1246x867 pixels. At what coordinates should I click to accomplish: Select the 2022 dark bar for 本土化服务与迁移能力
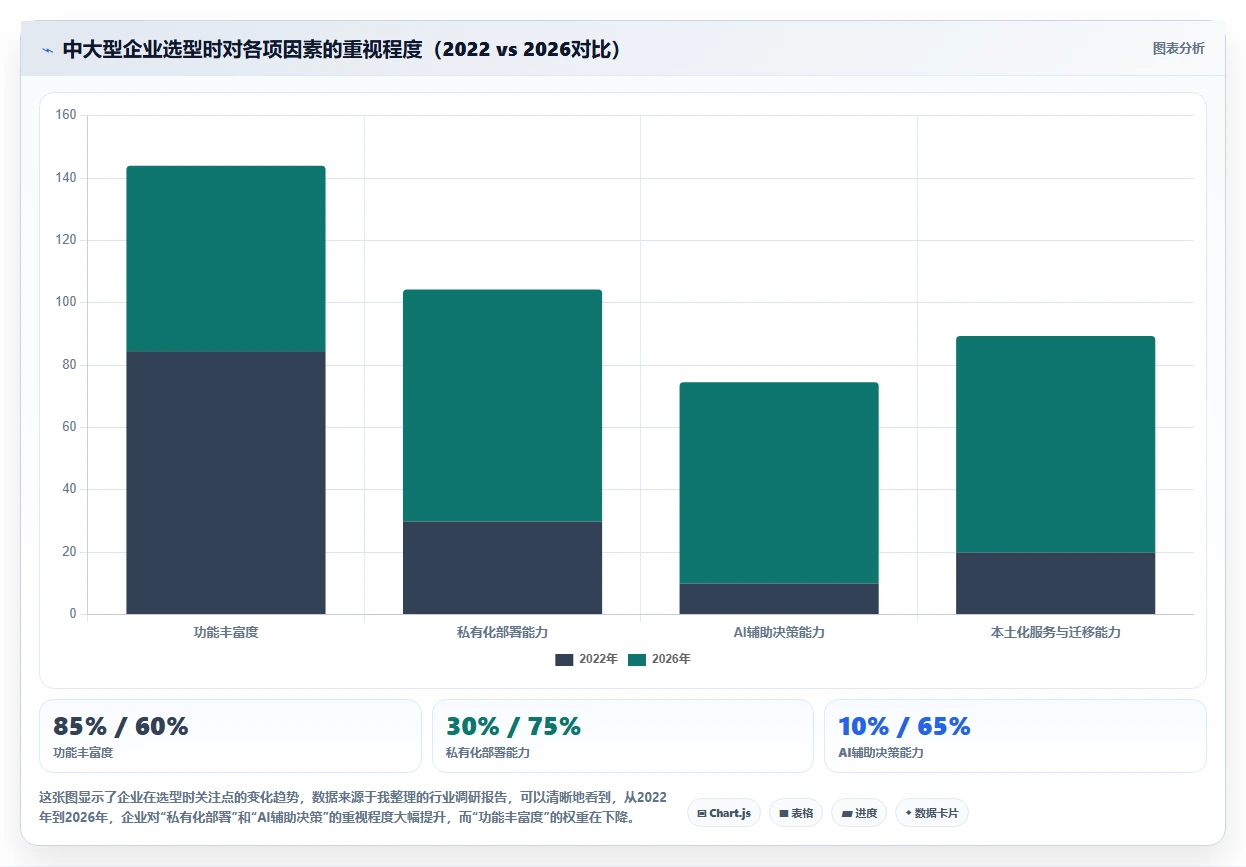pyautogui.click(x=1055, y=583)
